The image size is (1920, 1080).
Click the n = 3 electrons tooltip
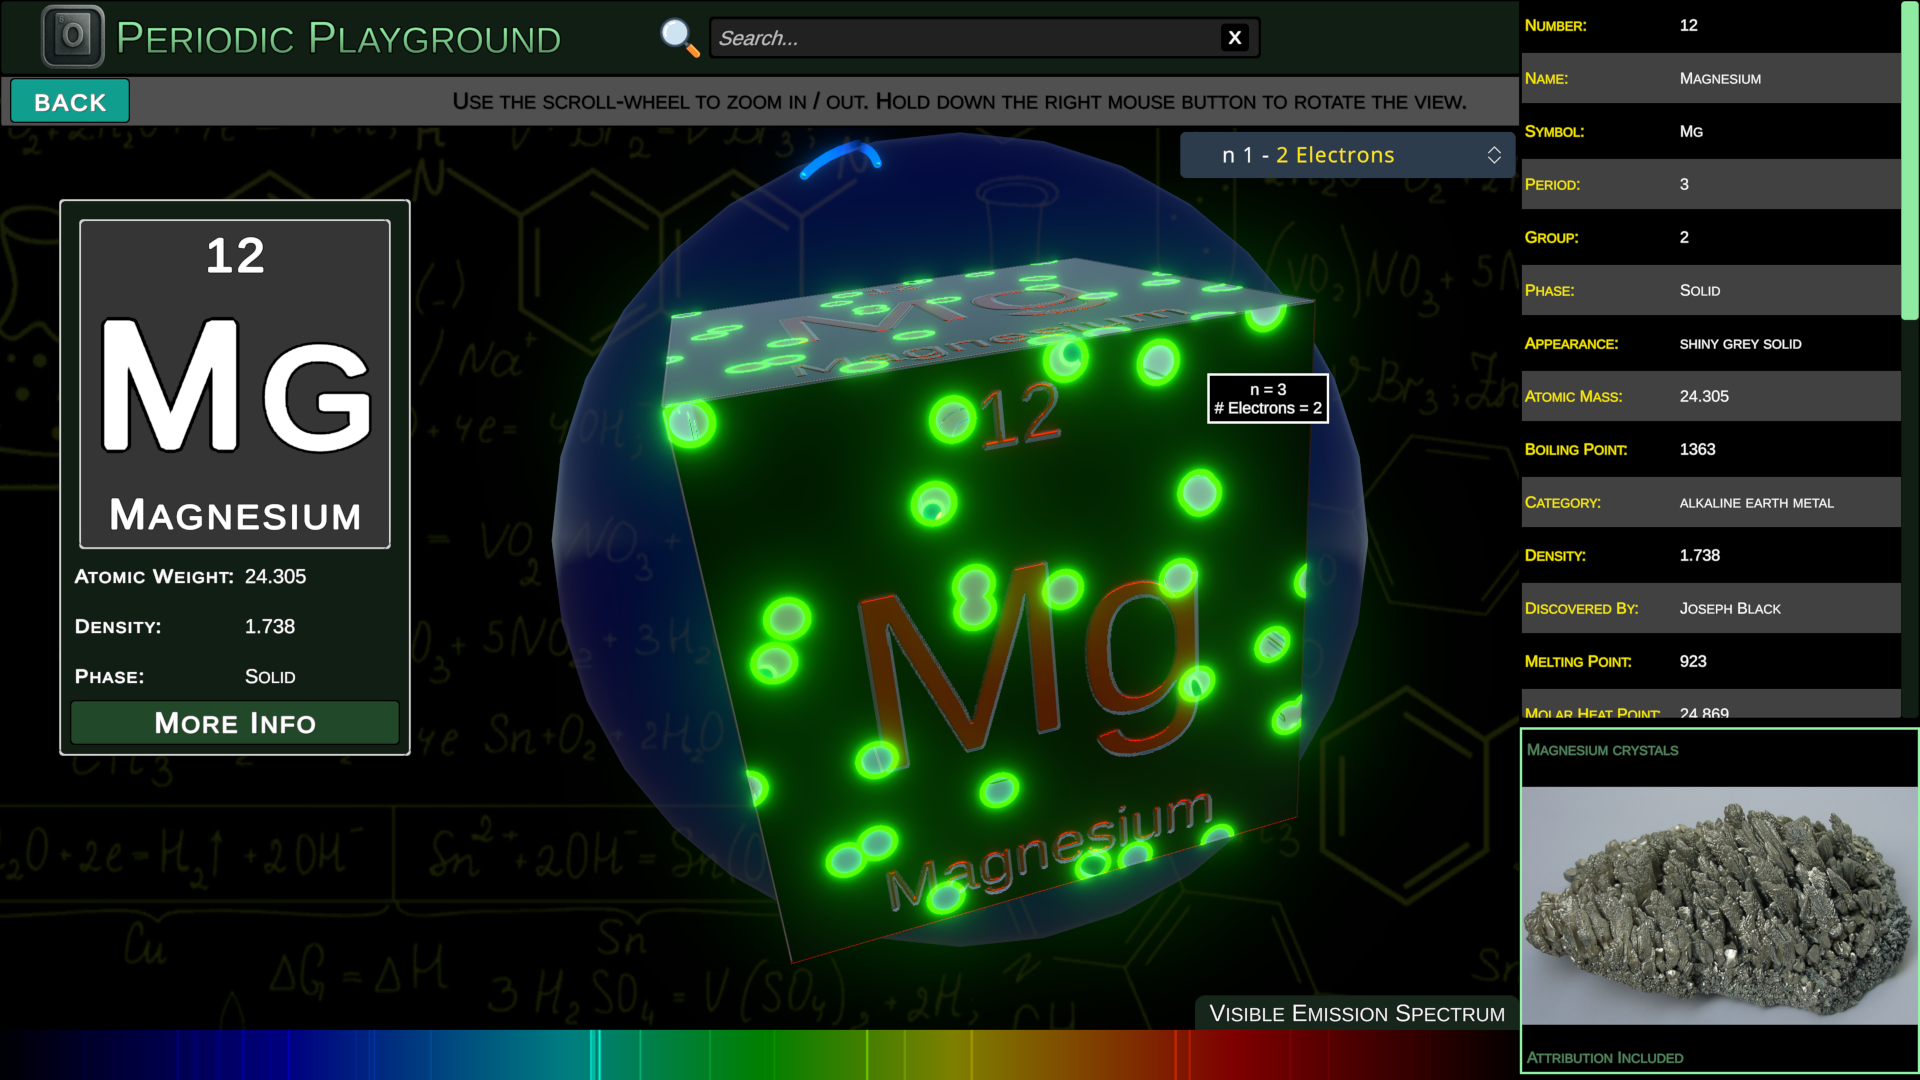[x=1268, y=399]
